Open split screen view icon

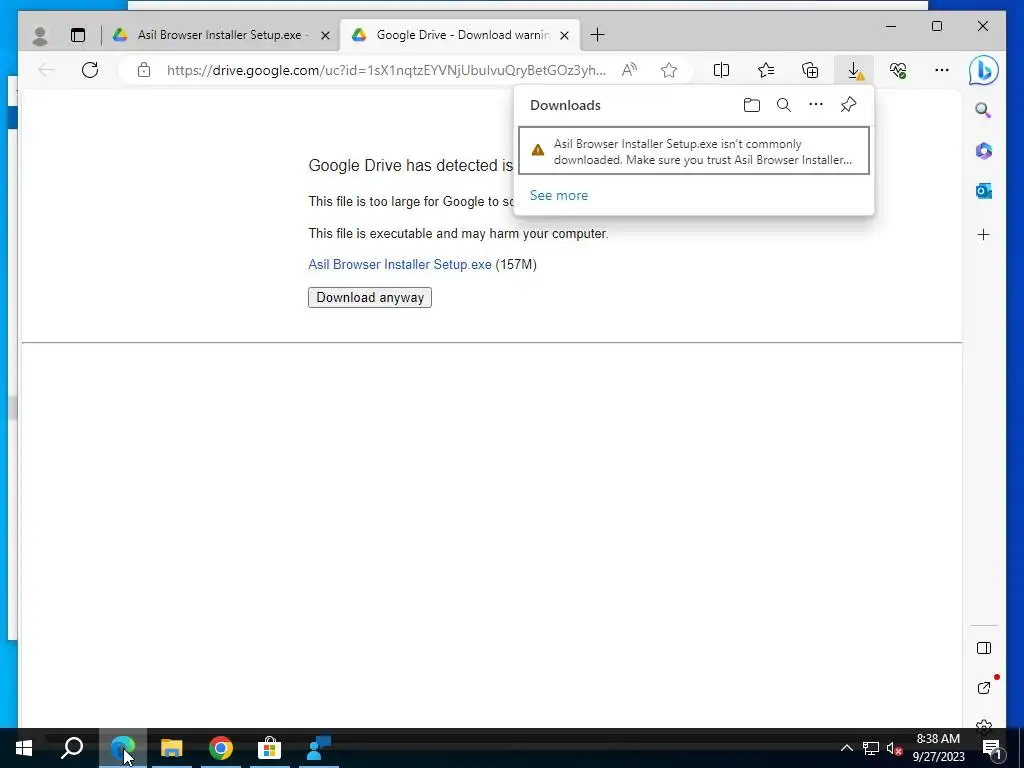pos(721,70)
